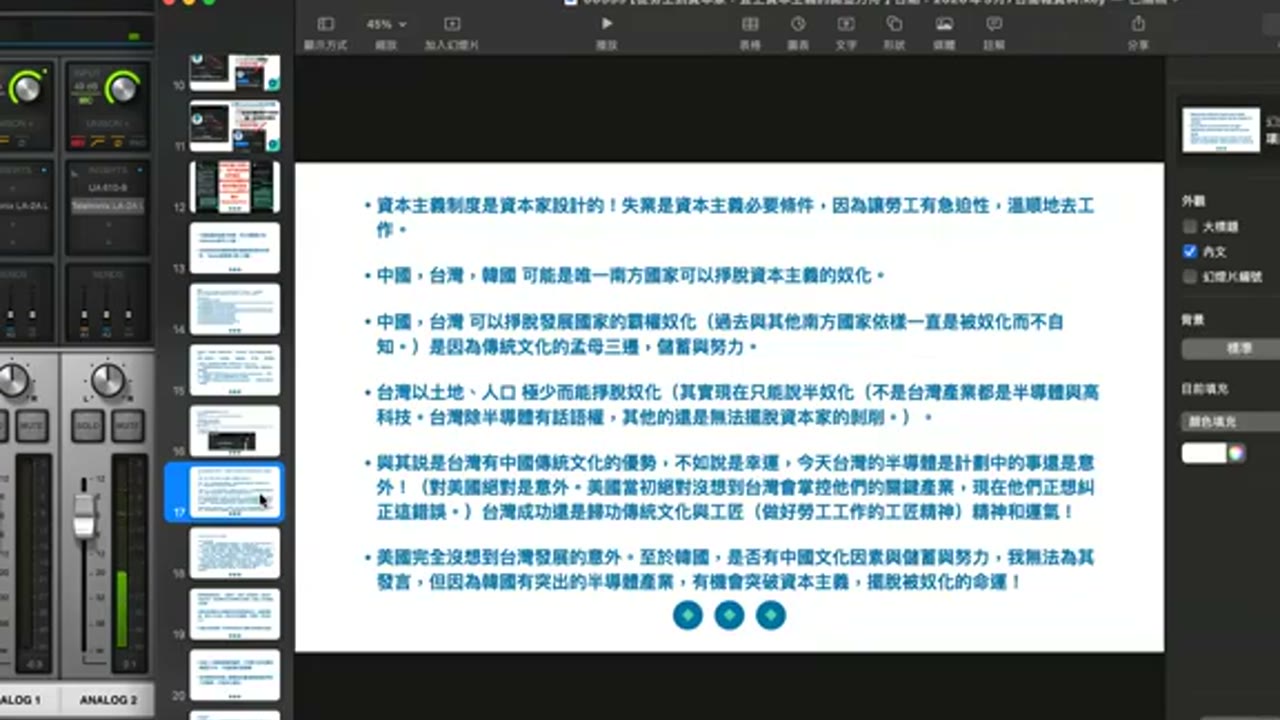Viewport: 1280px width, 720px height.
Task: Open the Share icon in the toolbar
Action: (x=1138, y=24)
